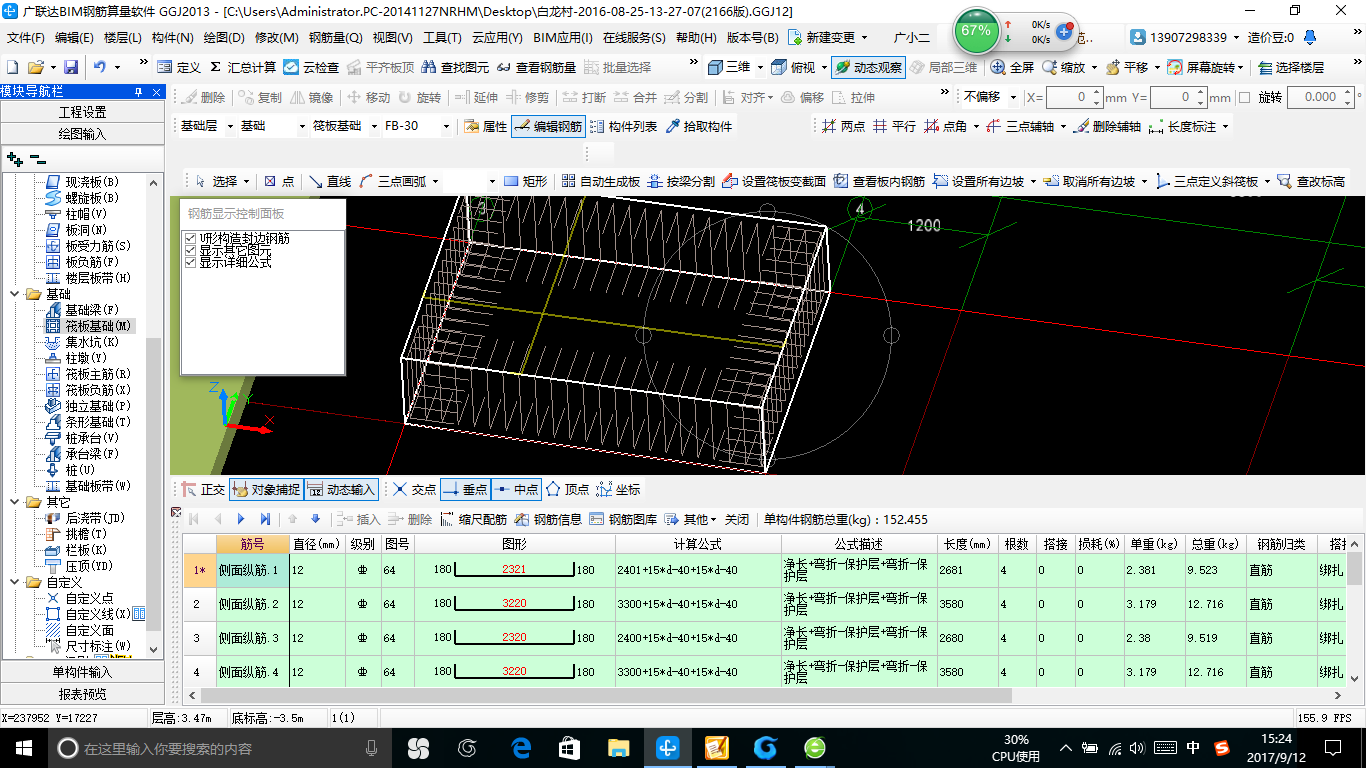Screen dimensions: 1366x768
Task: Tick the checkbox beside 旋转
Action: coord(1245,97)
